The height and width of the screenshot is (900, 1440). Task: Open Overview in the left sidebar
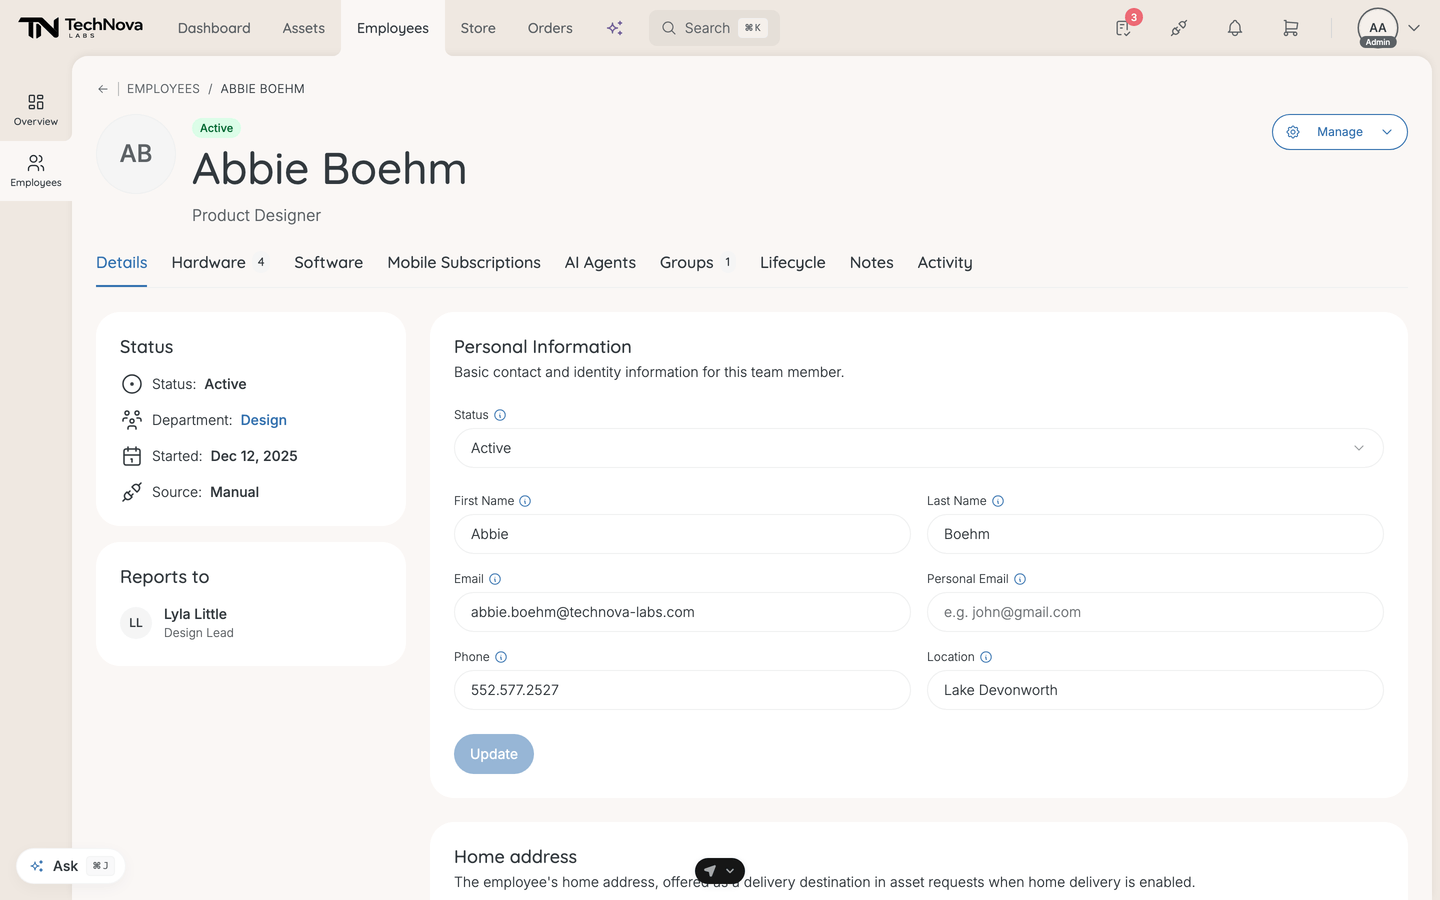coord(36,110)
